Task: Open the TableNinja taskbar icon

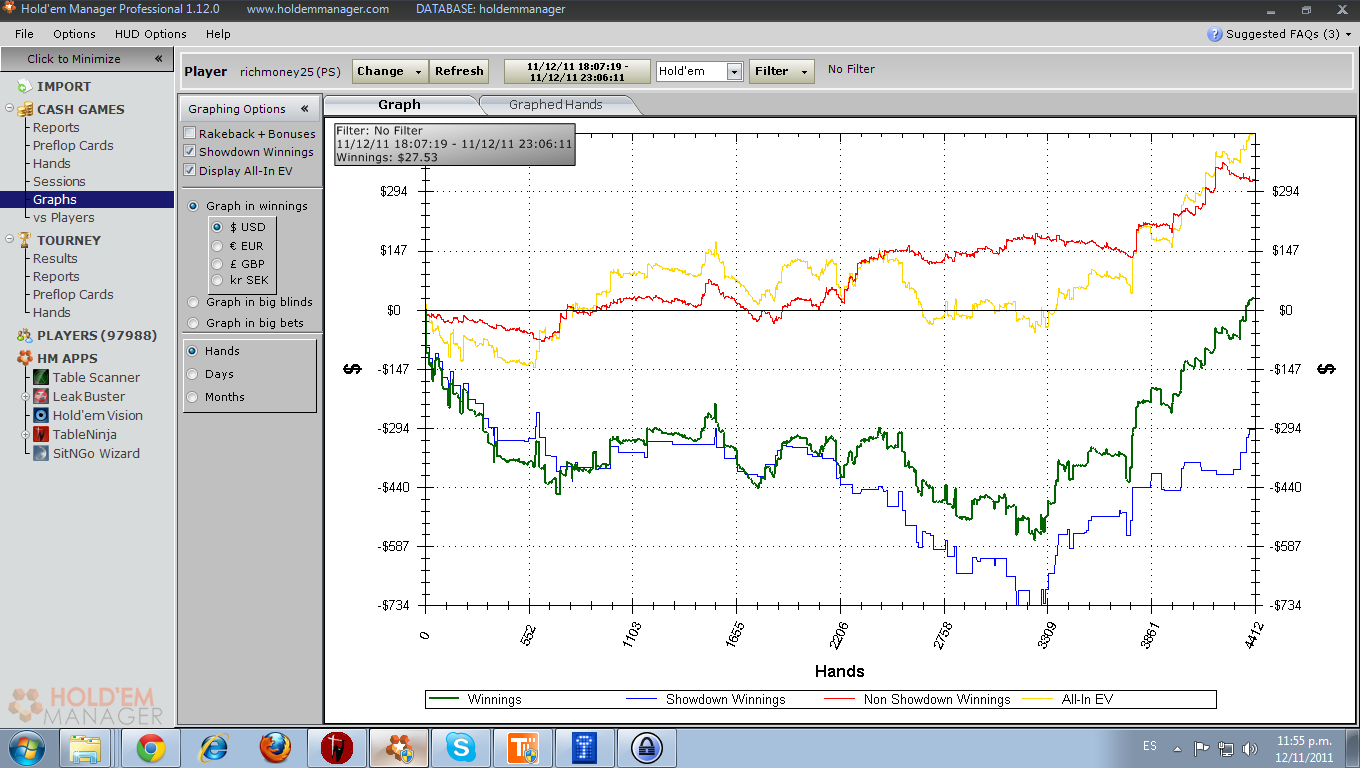Action: pyautogui.click(x=337, y=747)
